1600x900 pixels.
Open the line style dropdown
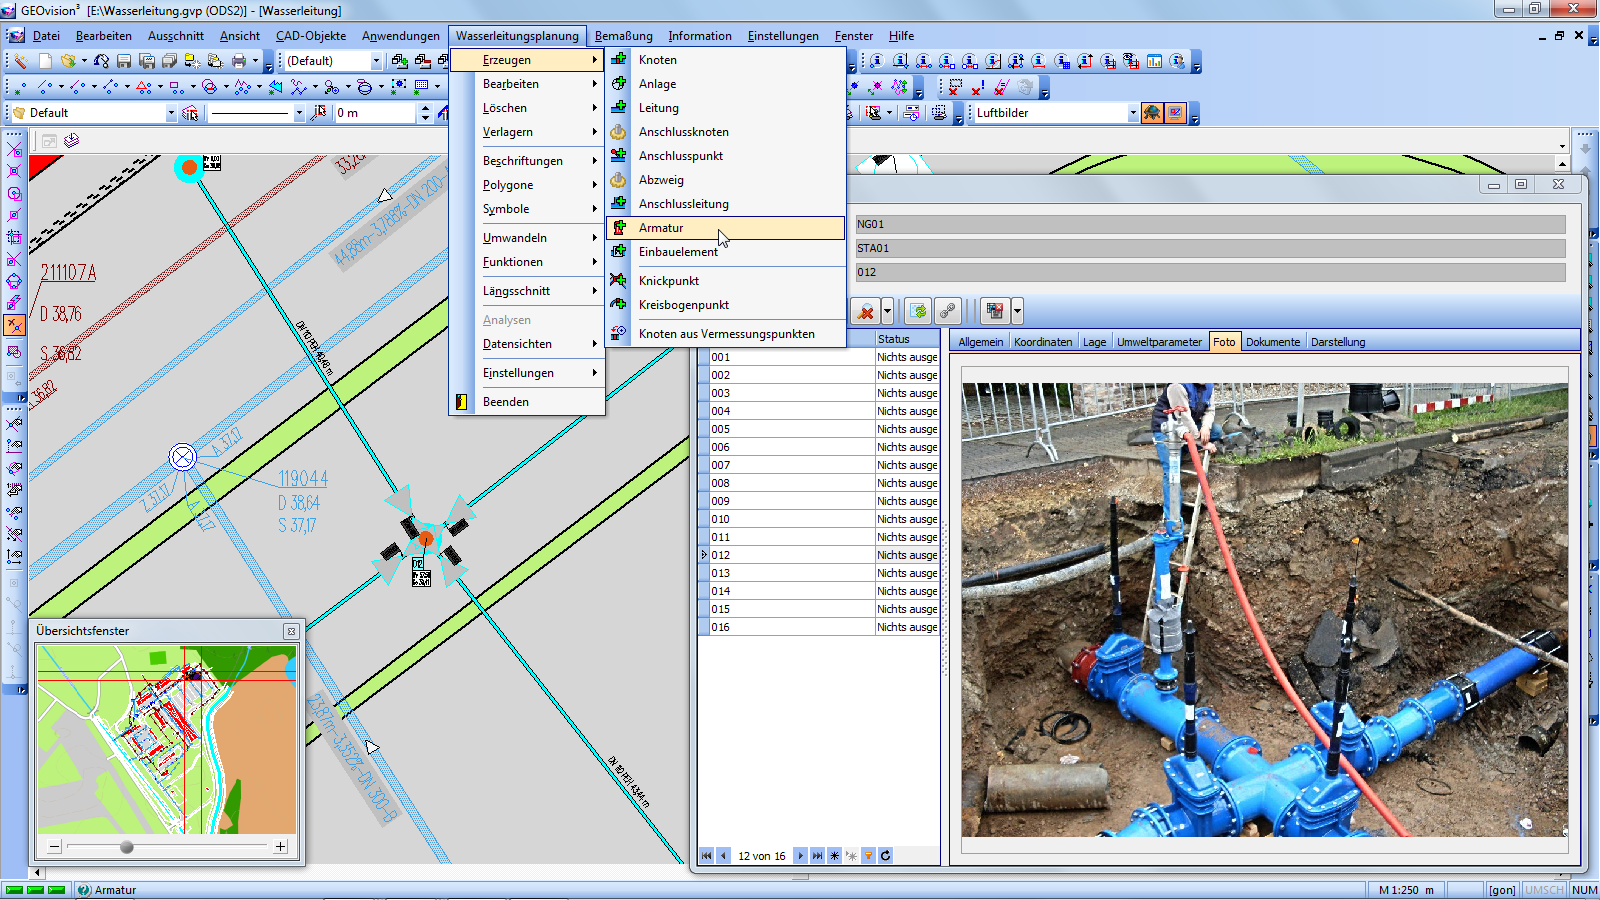coord(298,113)
